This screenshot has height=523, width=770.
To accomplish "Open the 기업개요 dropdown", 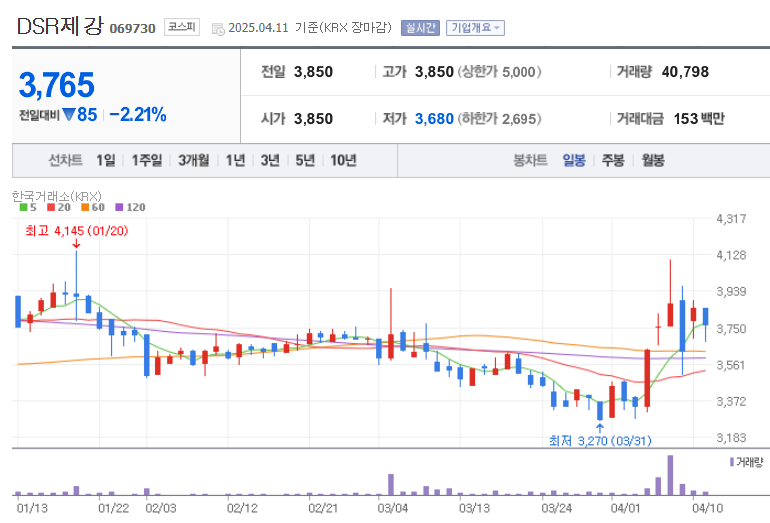I will click(x=475, y=28).
